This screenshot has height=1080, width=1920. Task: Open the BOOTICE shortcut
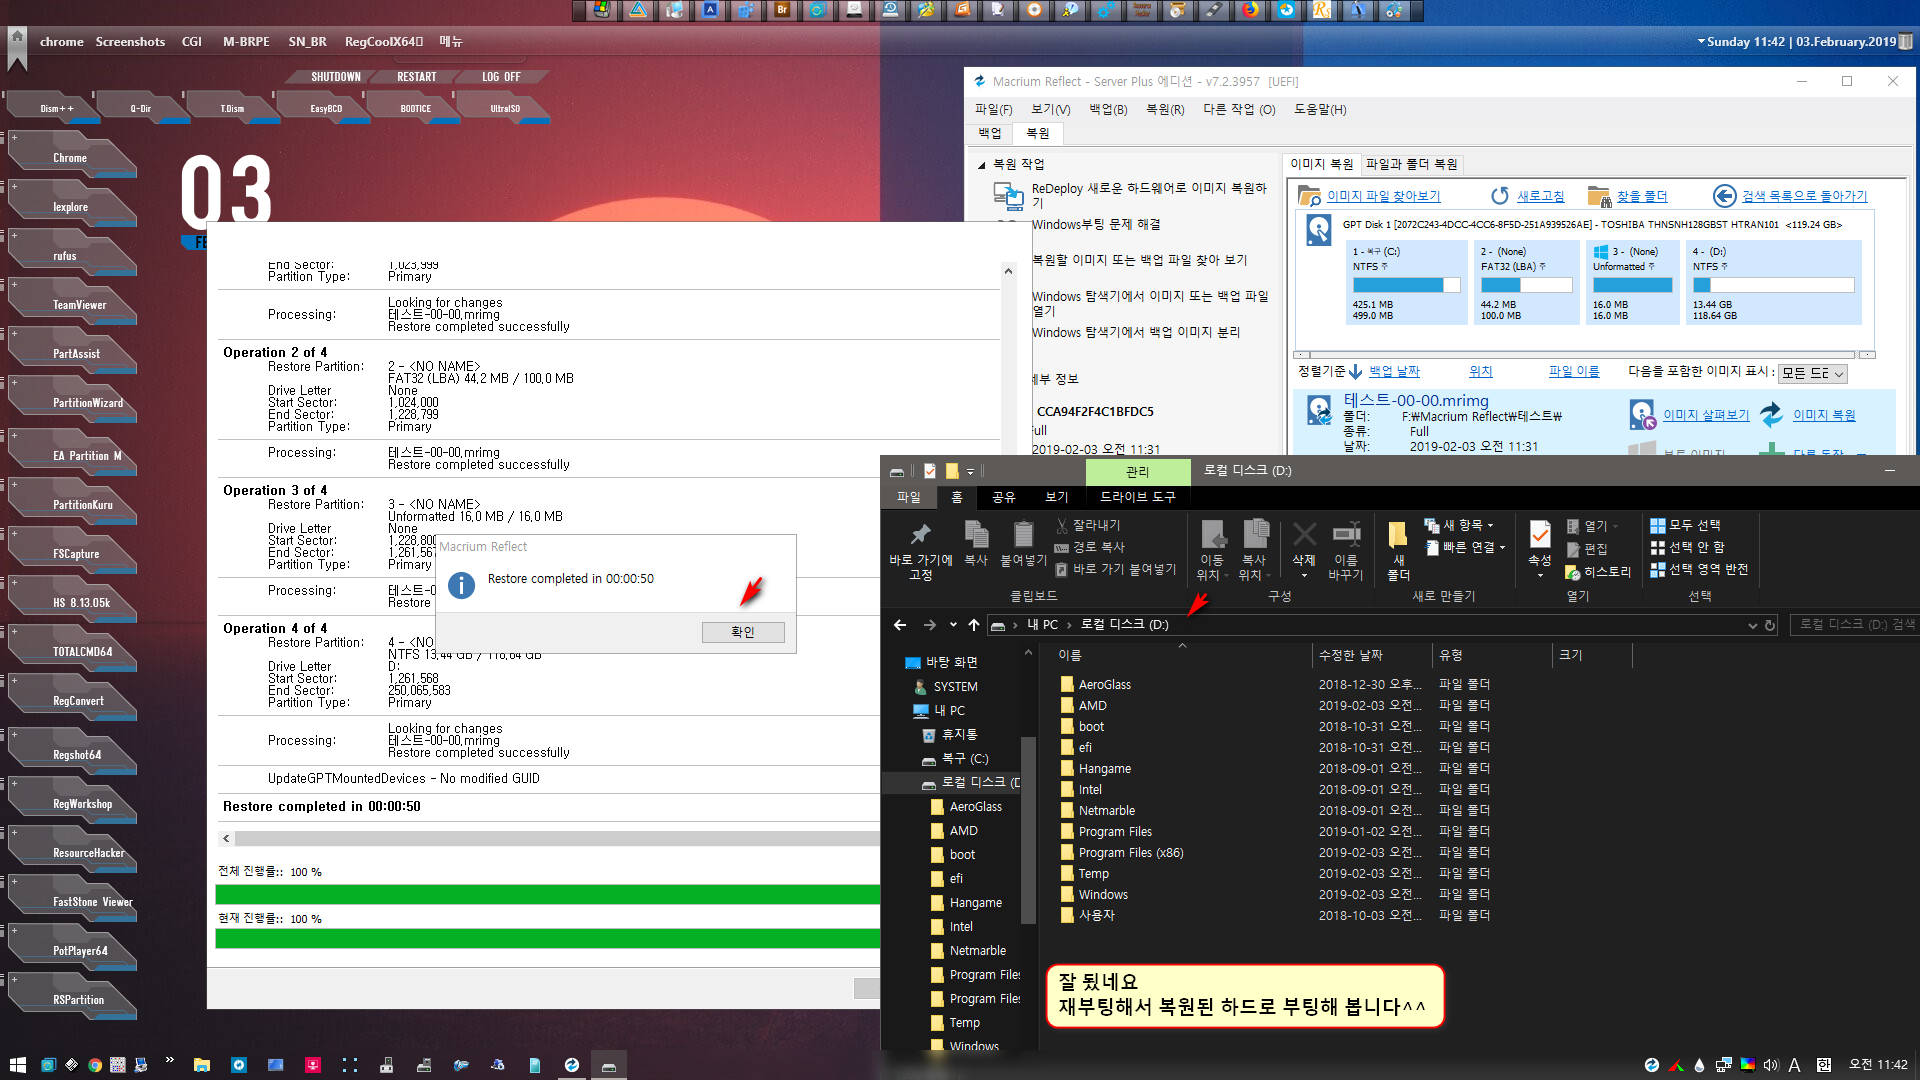[416, 108]
